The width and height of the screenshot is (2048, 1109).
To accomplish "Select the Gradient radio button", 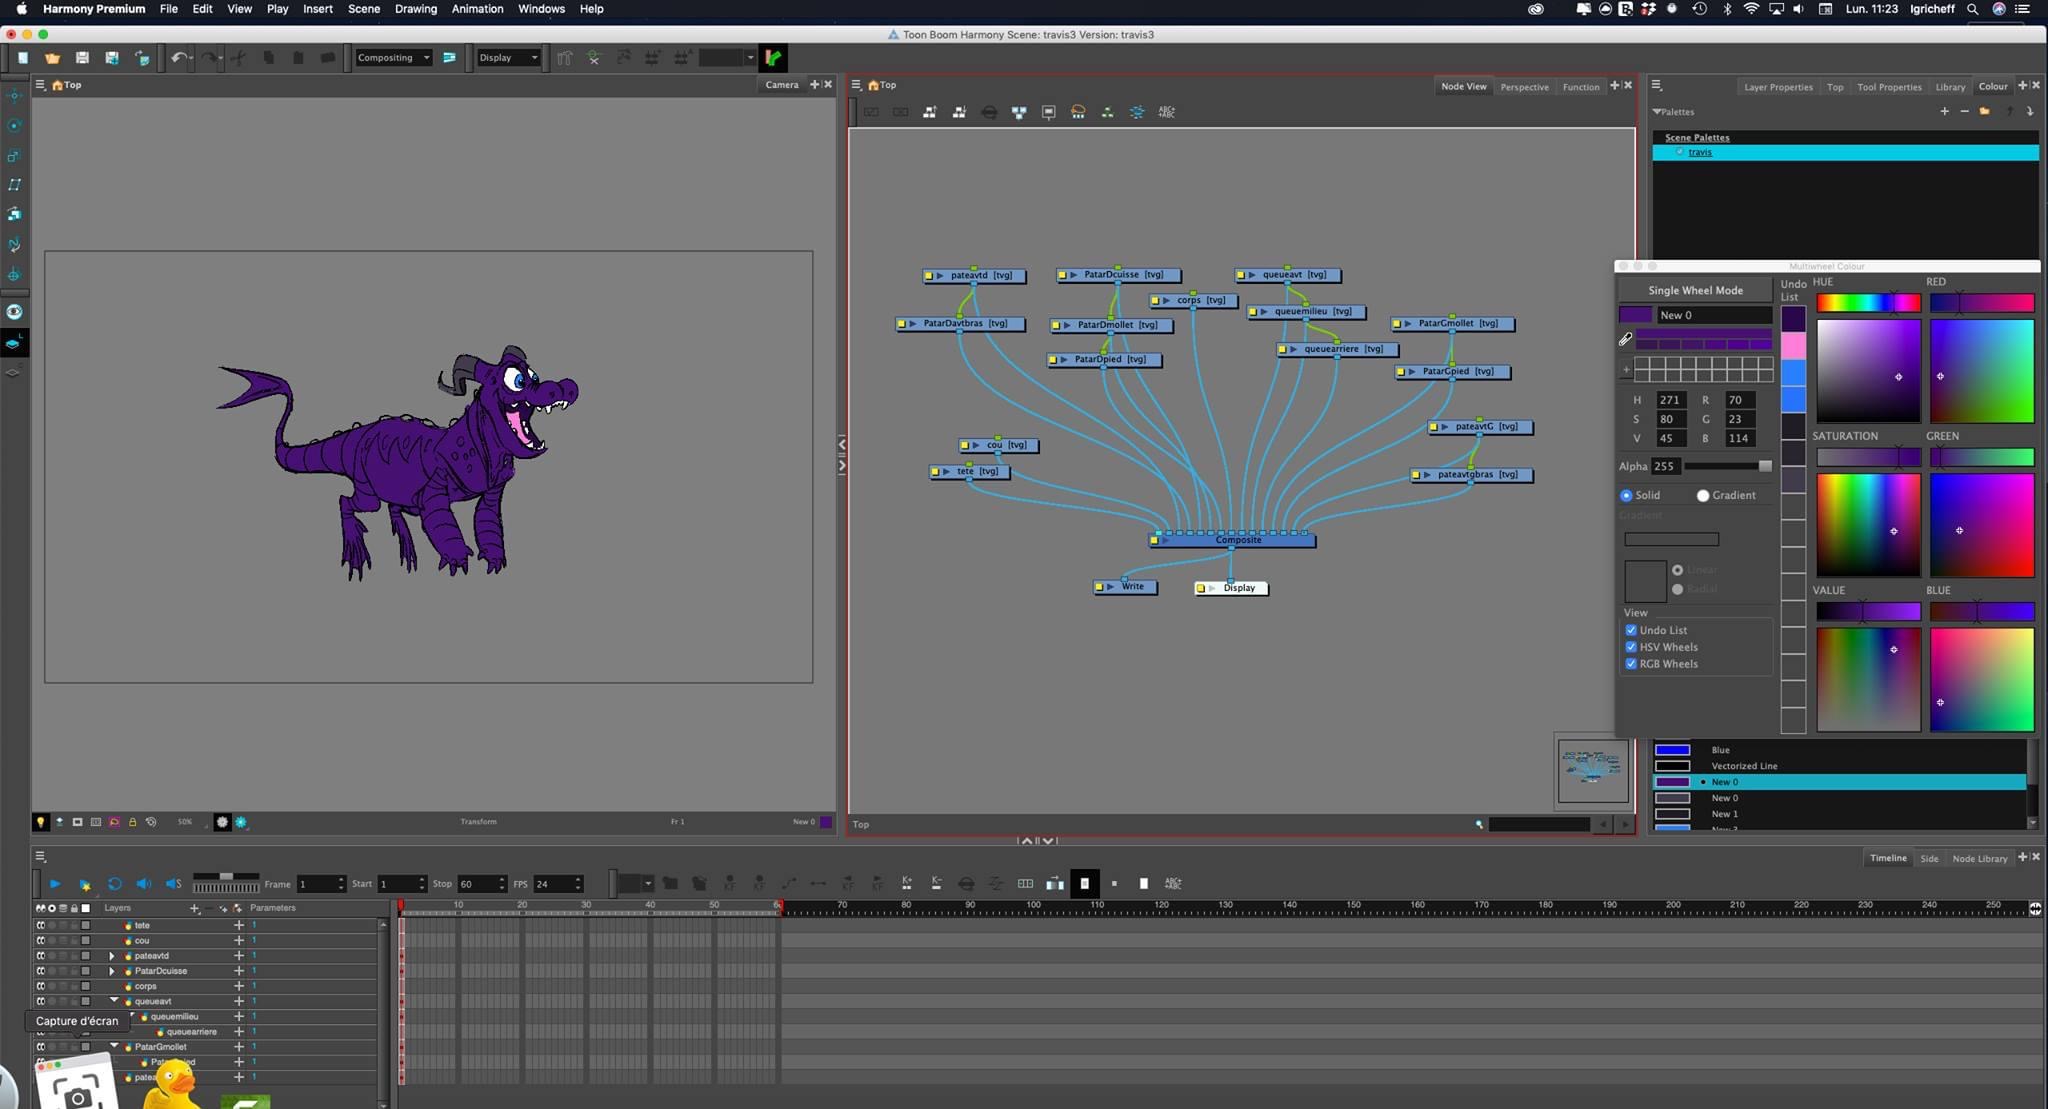I will point(1702,496).
